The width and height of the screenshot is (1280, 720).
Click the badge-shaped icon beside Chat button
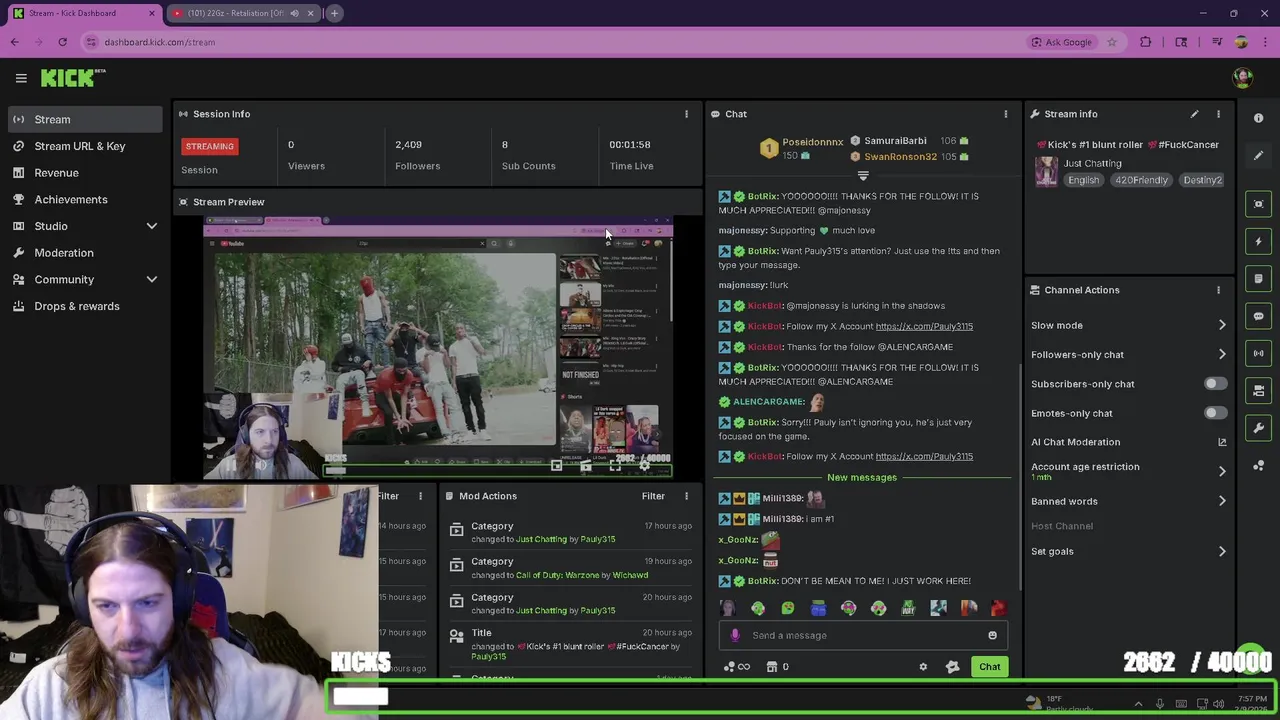pyautogui.click(x=952, y=667)
